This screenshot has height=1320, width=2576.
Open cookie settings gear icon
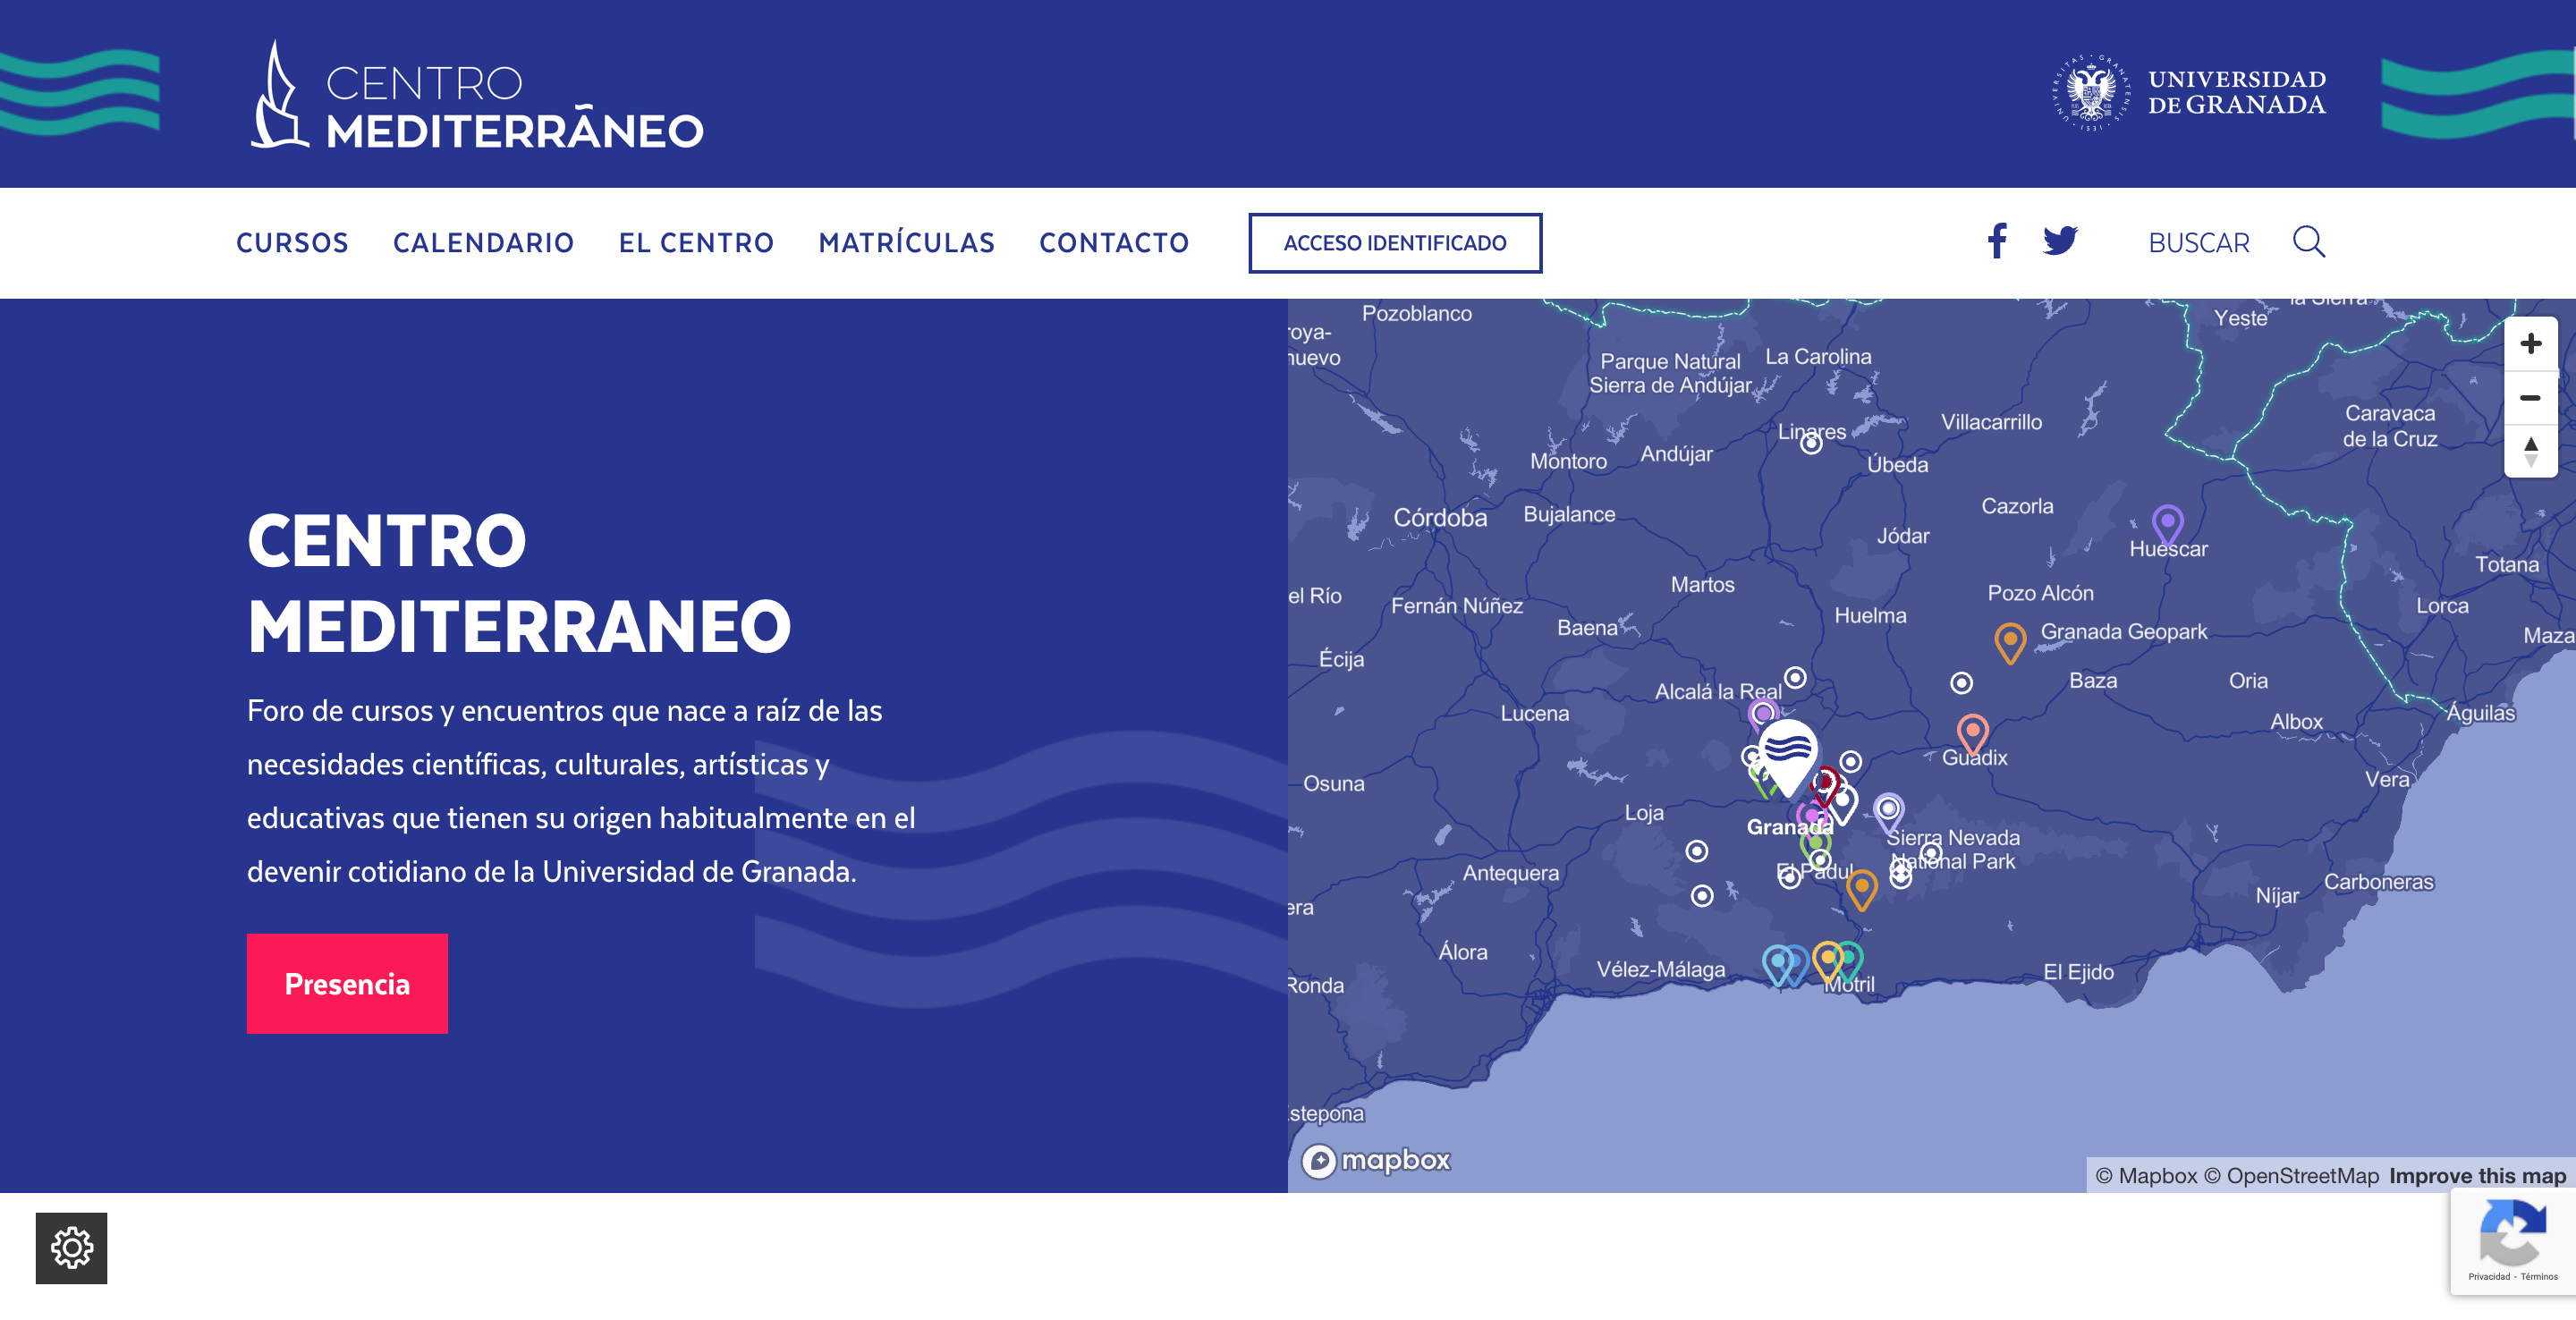coord(71,1248)
